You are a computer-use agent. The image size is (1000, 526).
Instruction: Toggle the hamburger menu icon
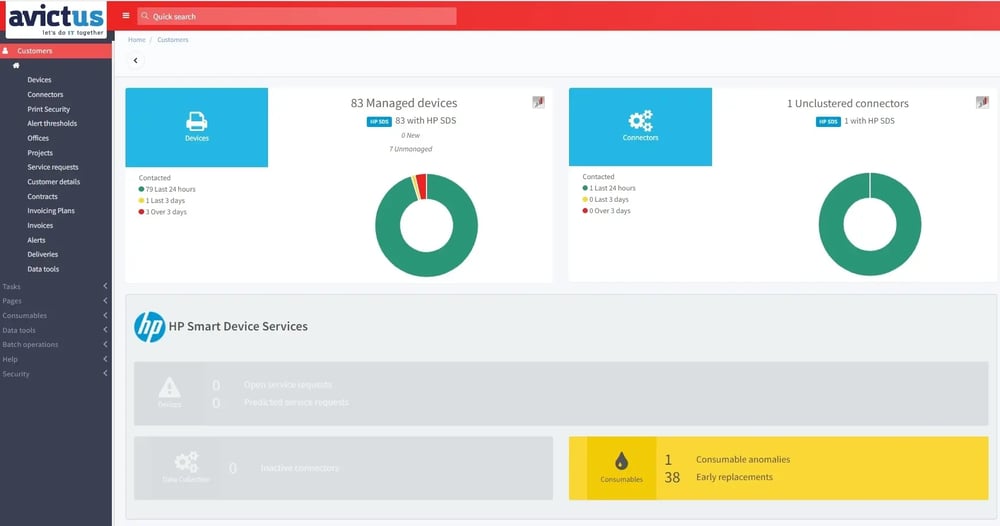126,16
